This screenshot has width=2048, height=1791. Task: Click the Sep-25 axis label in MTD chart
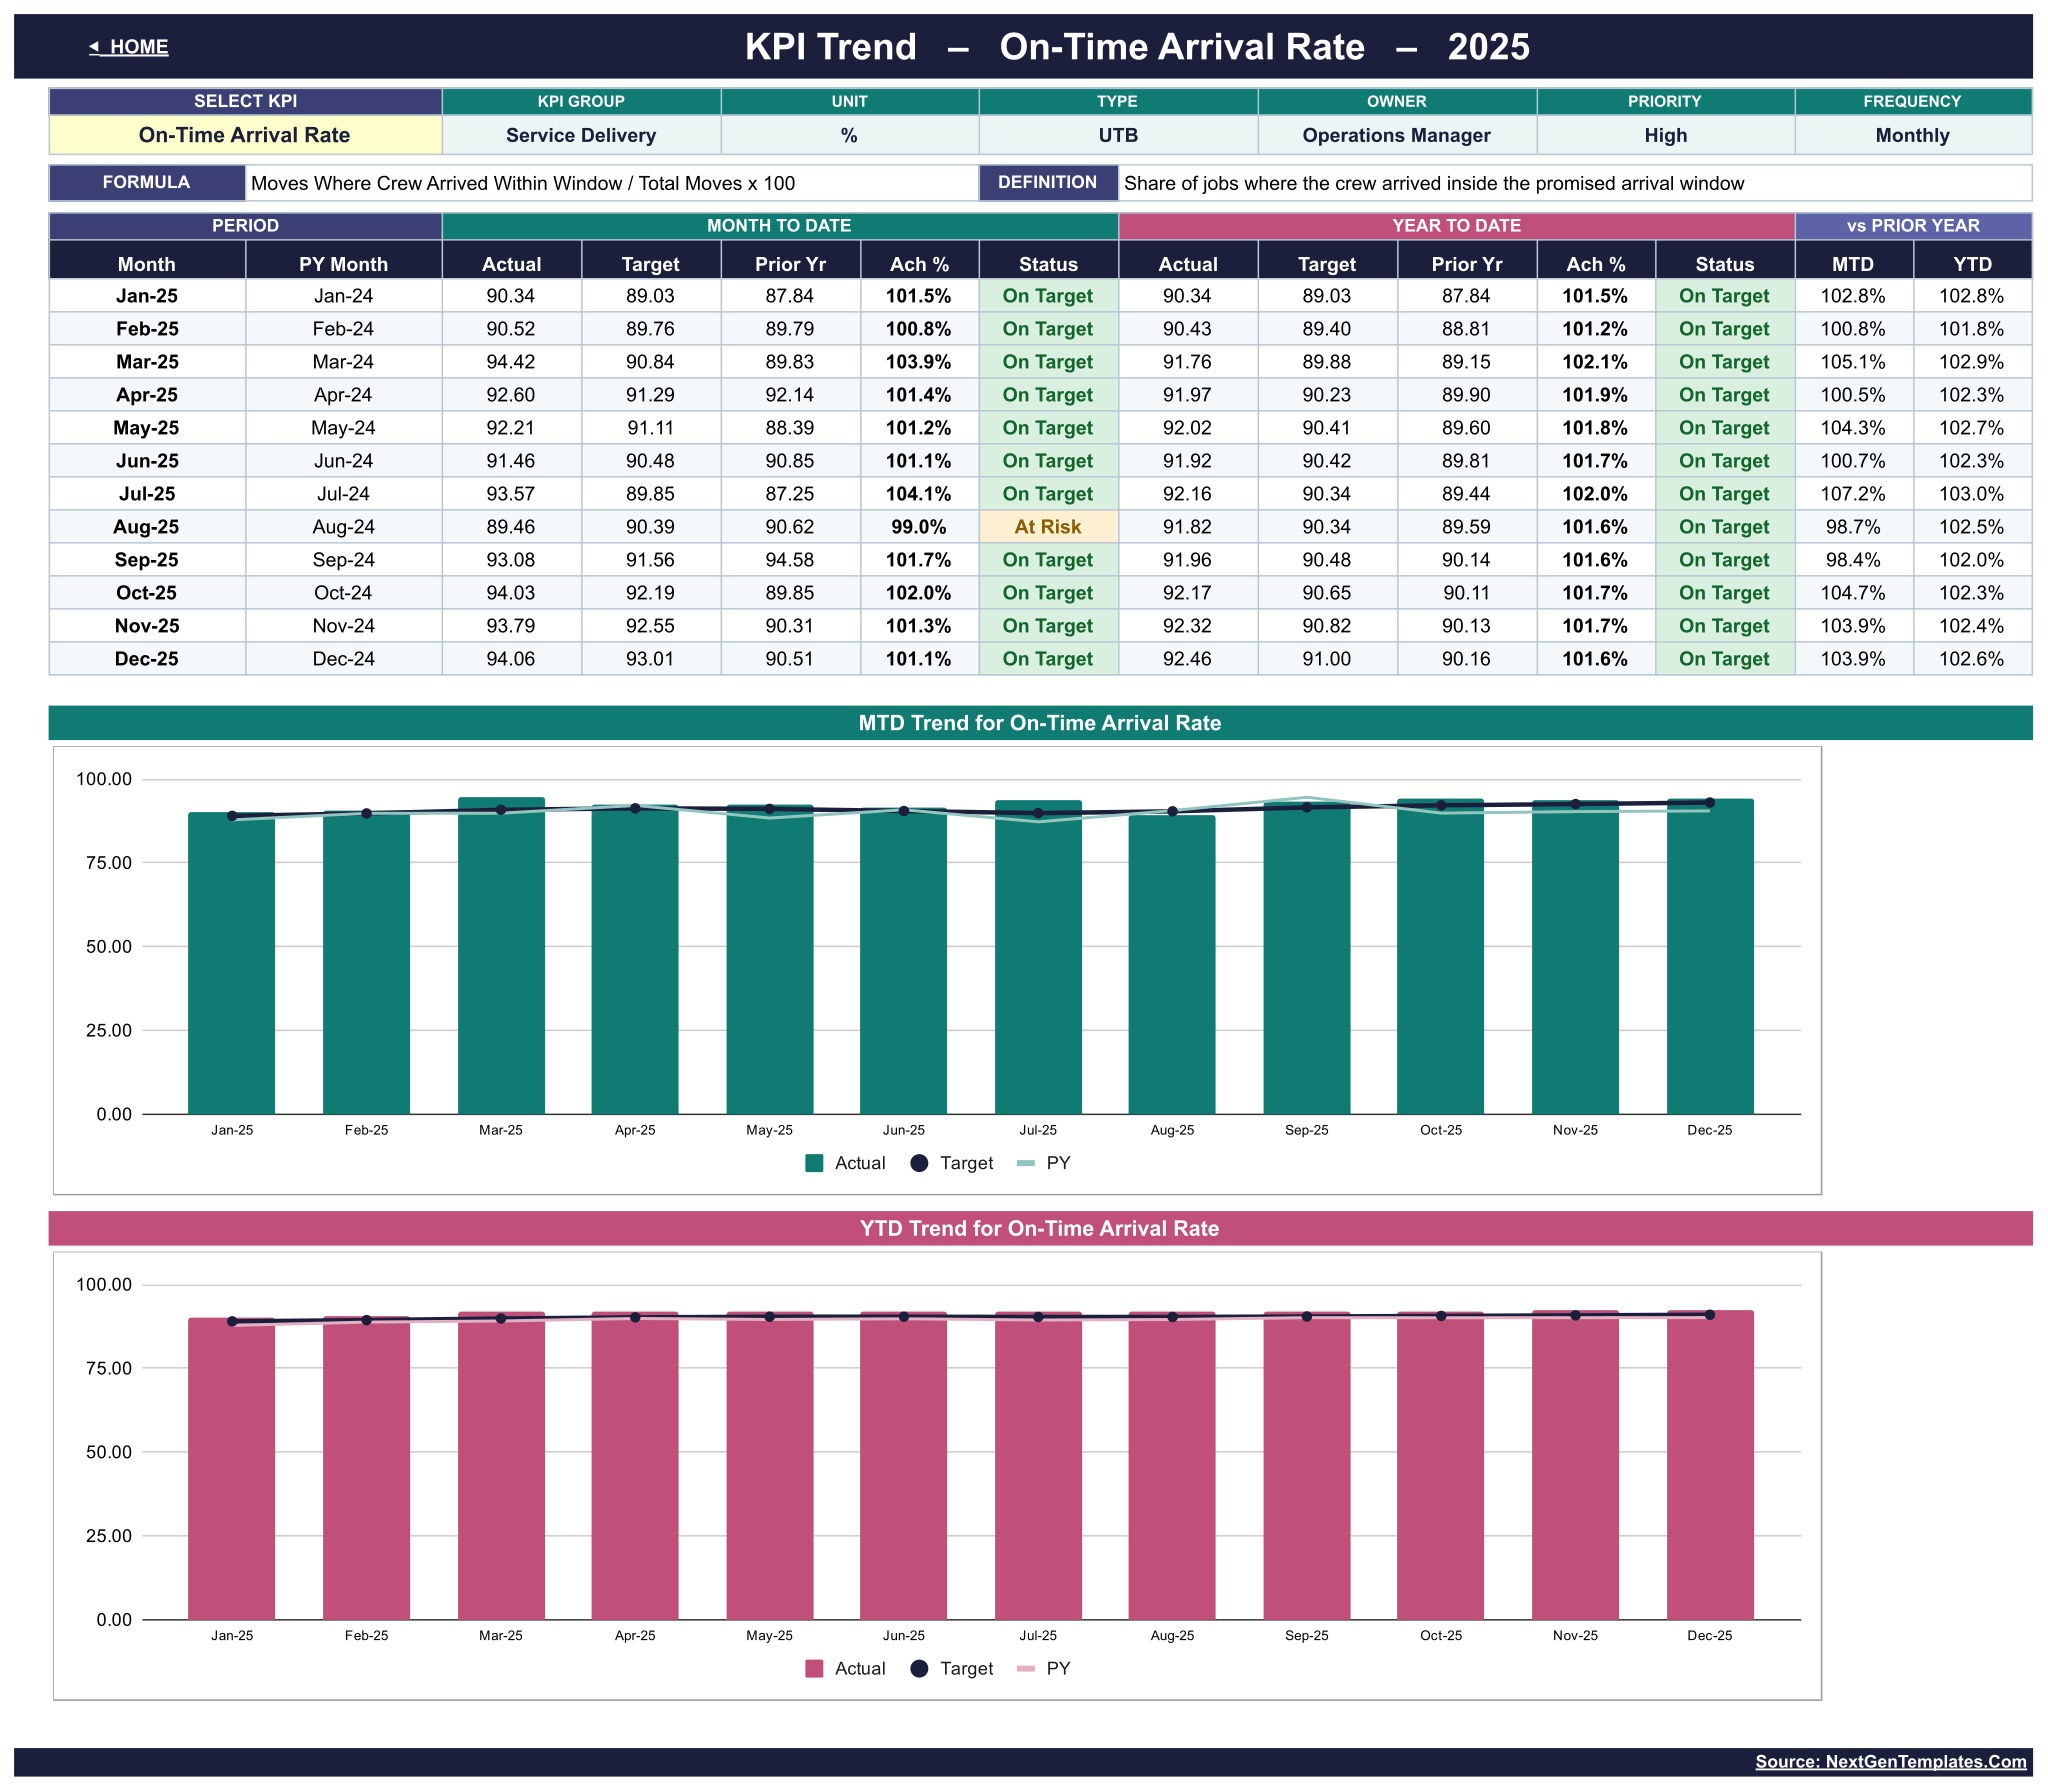pyautogui.click(x=1307, y=1130)
